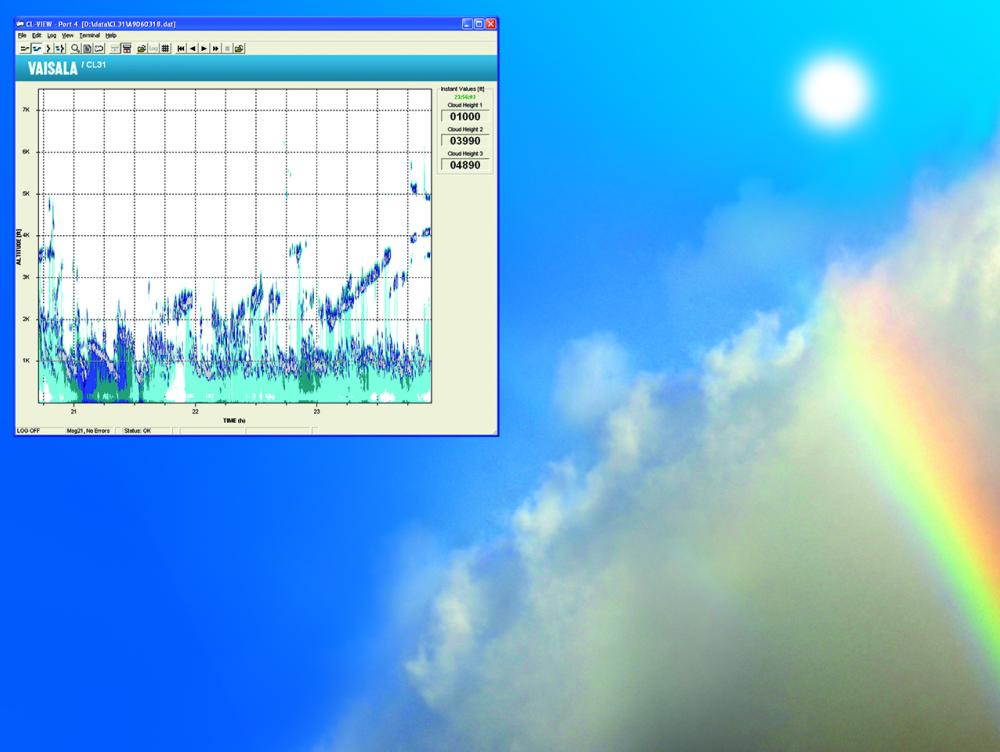Click the Cloud Height 1 value field
The width and height of the screenshot is (1000, 752).
coord(466,117)
